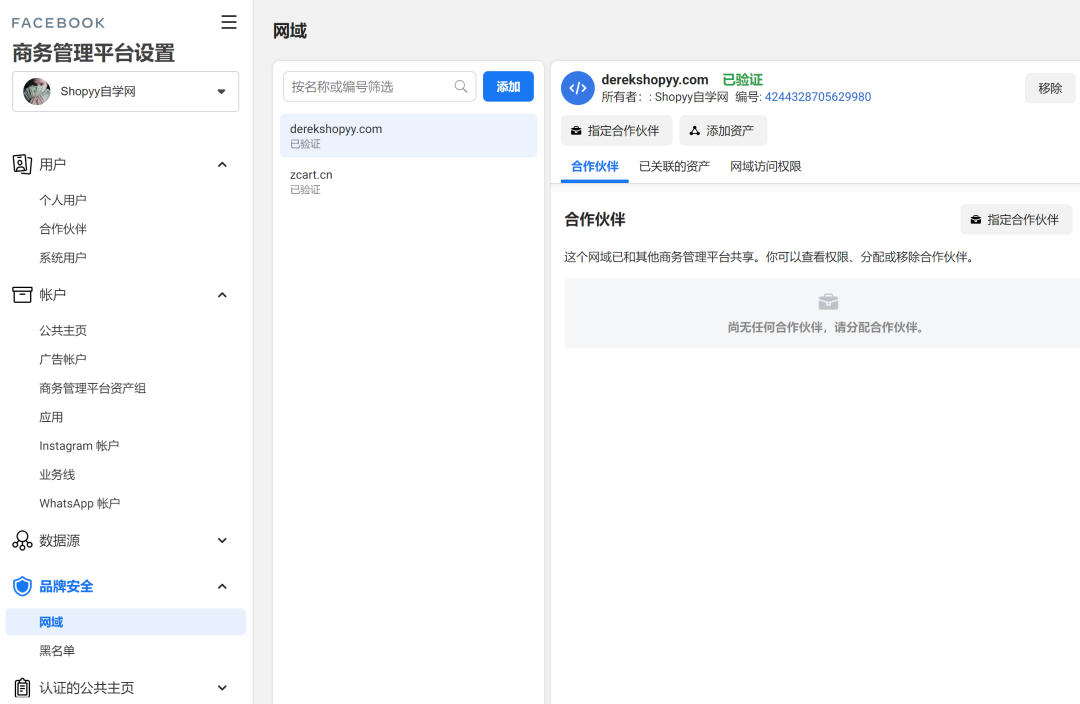The height and width of the screenshot is (704, 1080).
Task: Click the search magnifier icon
Action: [461, 87]
